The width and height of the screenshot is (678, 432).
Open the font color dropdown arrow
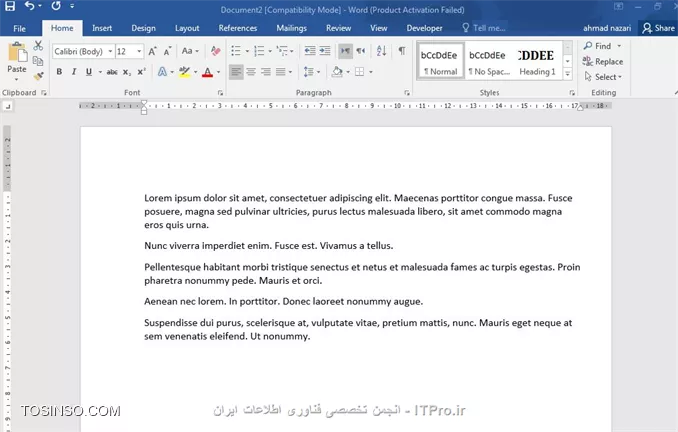(x=218, y=72)
